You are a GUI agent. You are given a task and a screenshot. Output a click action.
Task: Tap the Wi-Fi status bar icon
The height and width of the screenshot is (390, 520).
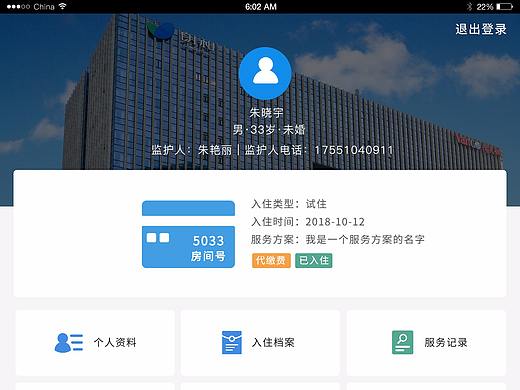pos(62,6)
